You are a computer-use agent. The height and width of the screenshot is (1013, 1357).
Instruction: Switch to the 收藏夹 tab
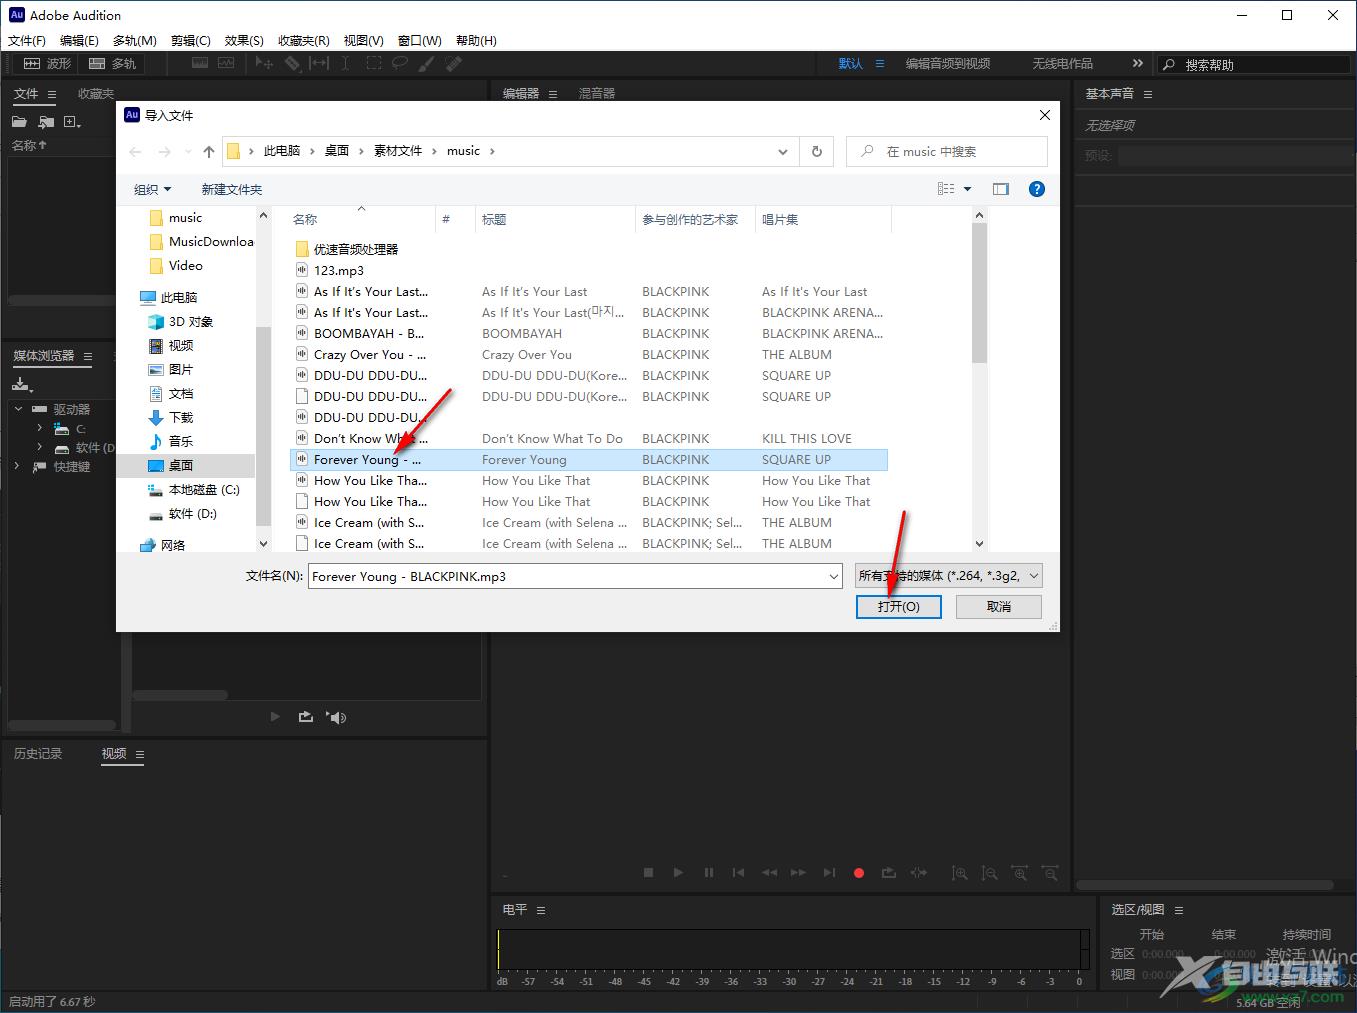pyautogui.click(x=96, y=93)
